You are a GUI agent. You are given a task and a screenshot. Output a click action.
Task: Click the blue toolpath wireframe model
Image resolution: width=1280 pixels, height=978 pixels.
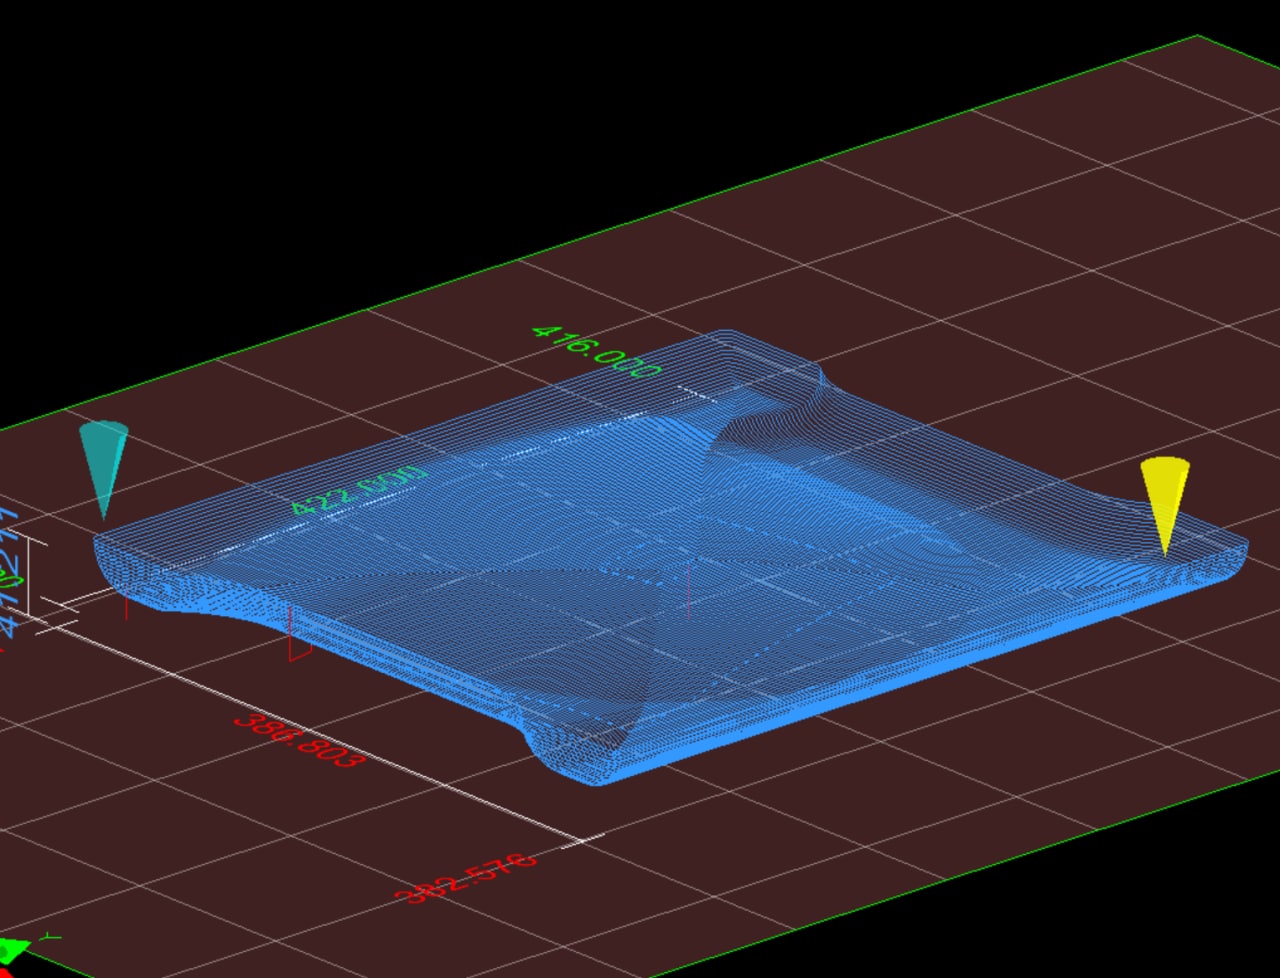(670, 557)
